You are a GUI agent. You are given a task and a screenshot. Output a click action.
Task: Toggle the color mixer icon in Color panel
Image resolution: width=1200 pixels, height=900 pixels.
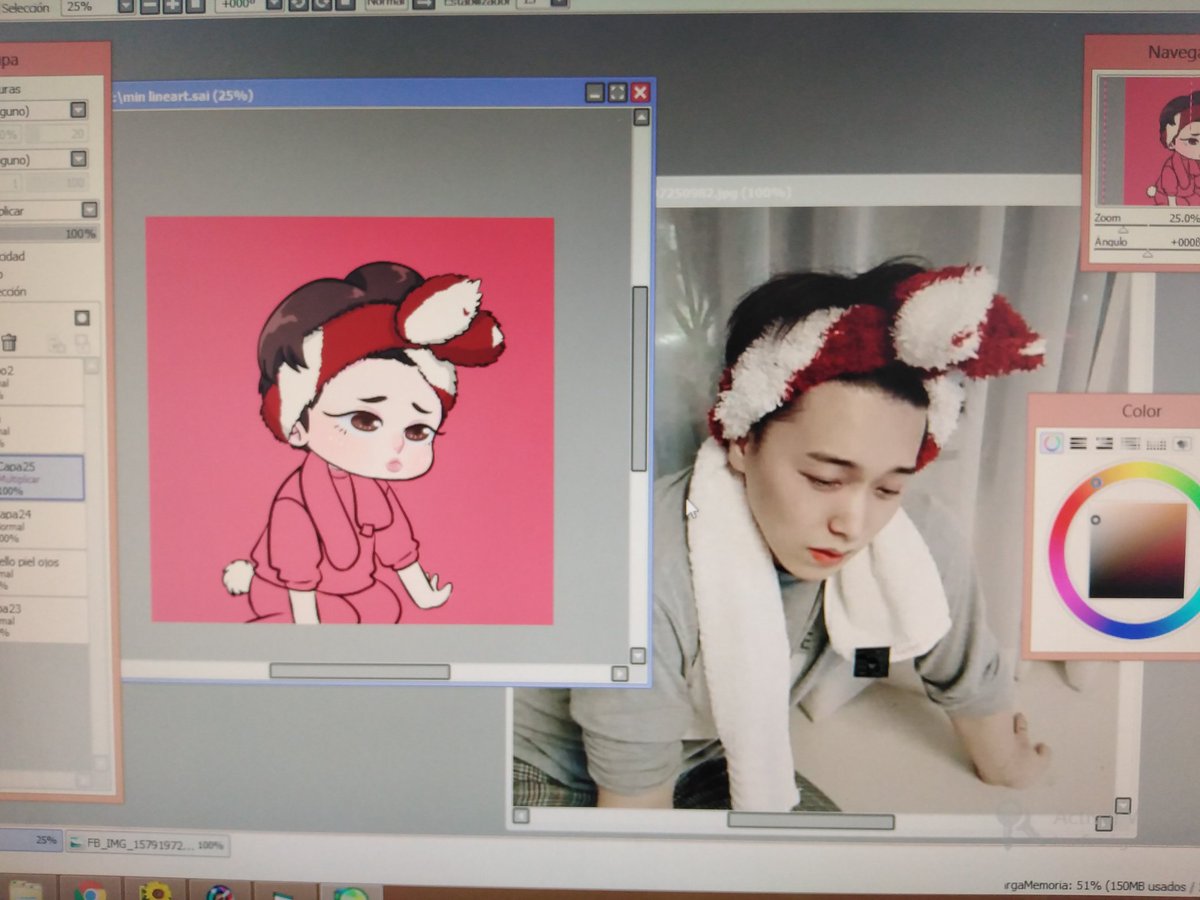tap(1130, 443)
